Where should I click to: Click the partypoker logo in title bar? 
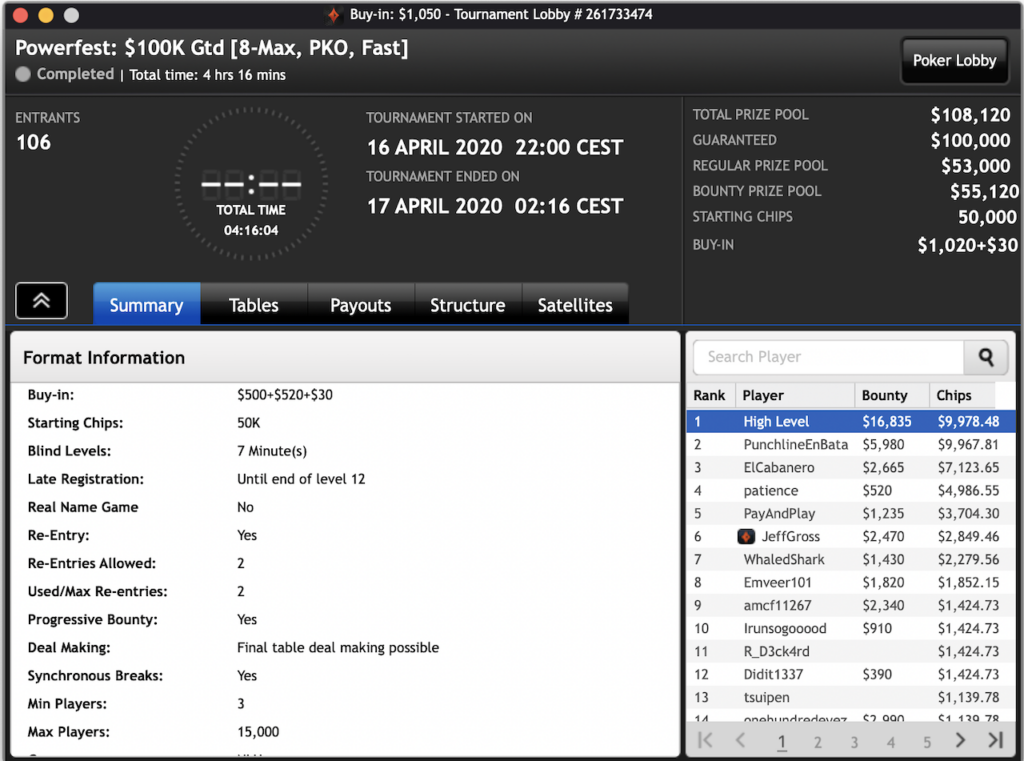334,15
